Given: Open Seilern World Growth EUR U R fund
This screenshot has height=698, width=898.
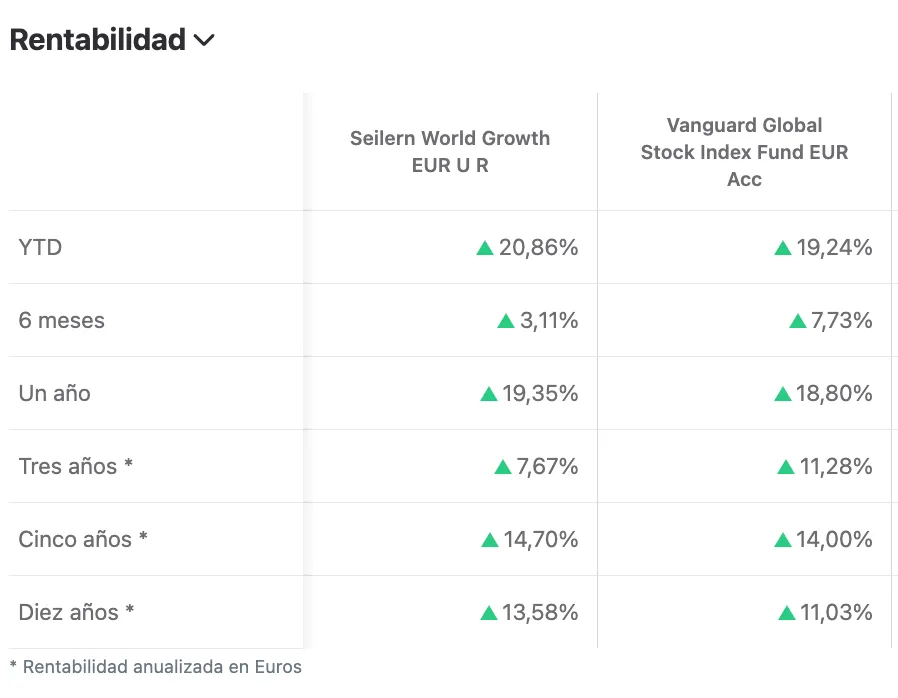Looking at the screenshot, I should 450,152.
